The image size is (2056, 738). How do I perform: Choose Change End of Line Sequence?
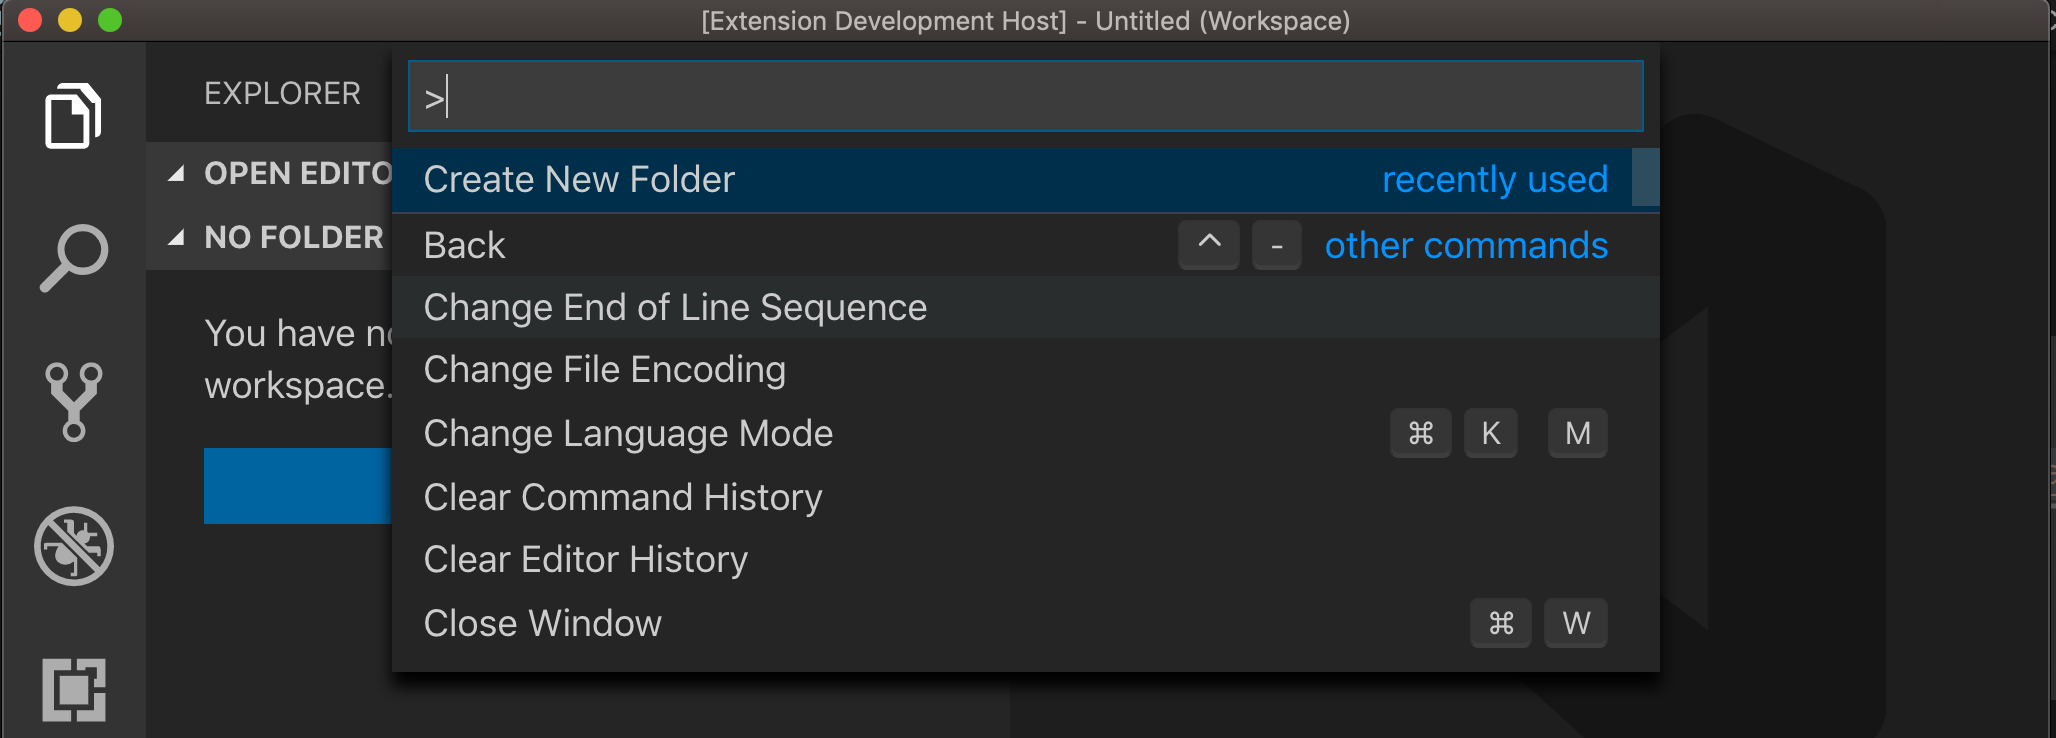[675, 308]
